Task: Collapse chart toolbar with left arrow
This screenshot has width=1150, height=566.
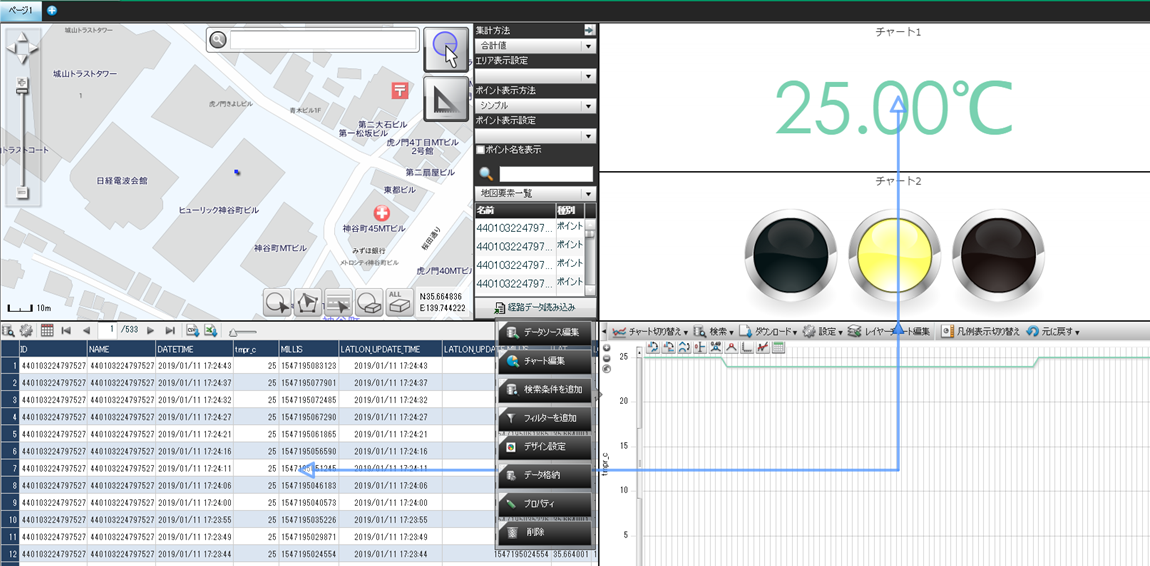Action: click(604, 331)
